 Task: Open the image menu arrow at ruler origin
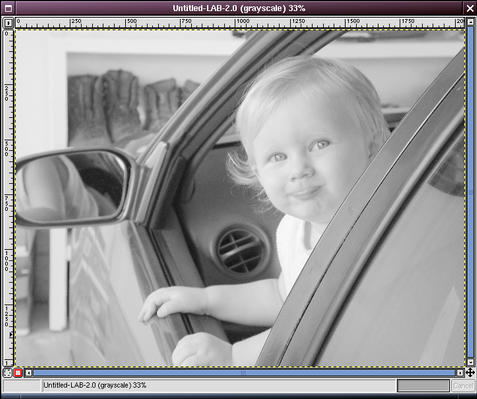coord(8,23)
